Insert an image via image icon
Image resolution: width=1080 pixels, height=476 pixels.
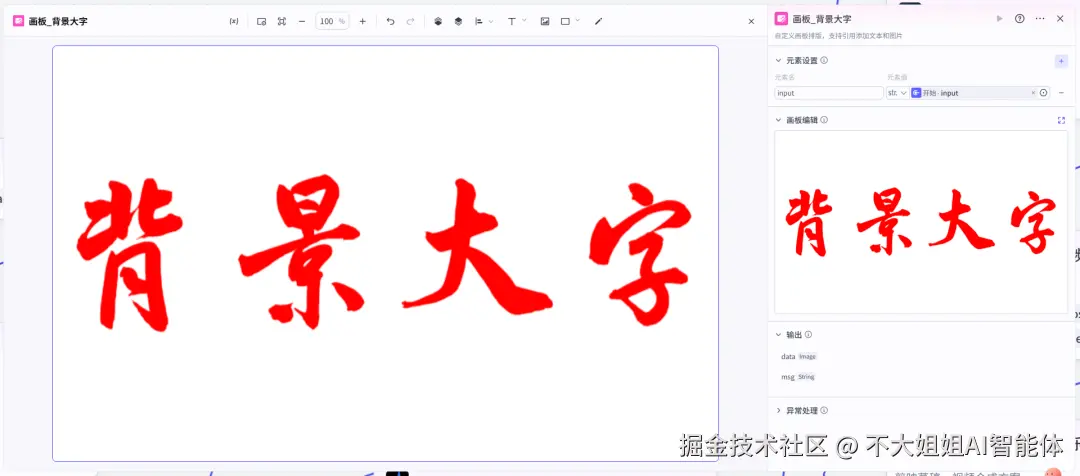545,21
